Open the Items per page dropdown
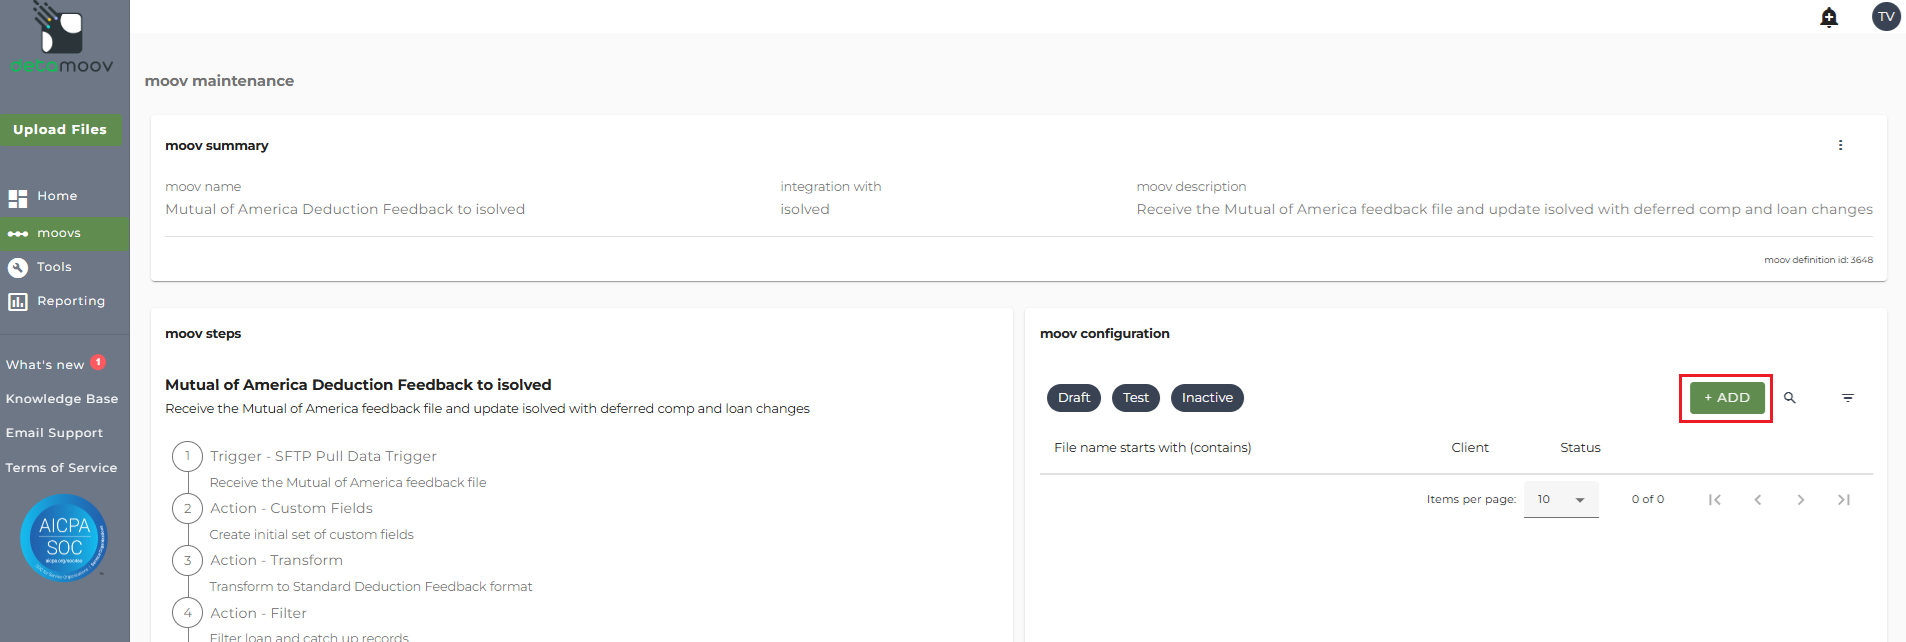 click(x=1561, y=499)
